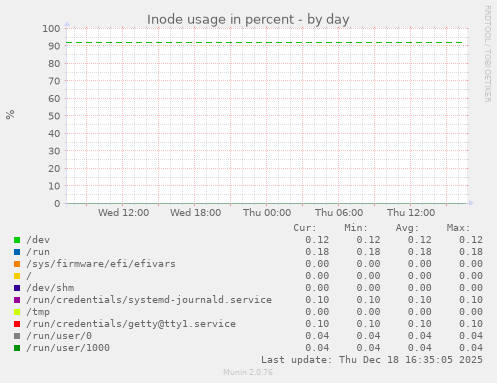Click the Wed 12:00 axis label
The width and height of the screenshot is (497, 383).
tap(123, 213)
